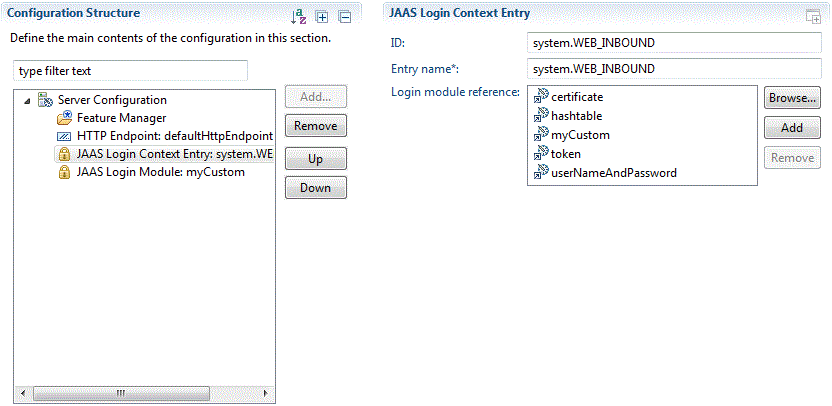
Task: Collapse the Server Configuration tree node
Action: 27,100
